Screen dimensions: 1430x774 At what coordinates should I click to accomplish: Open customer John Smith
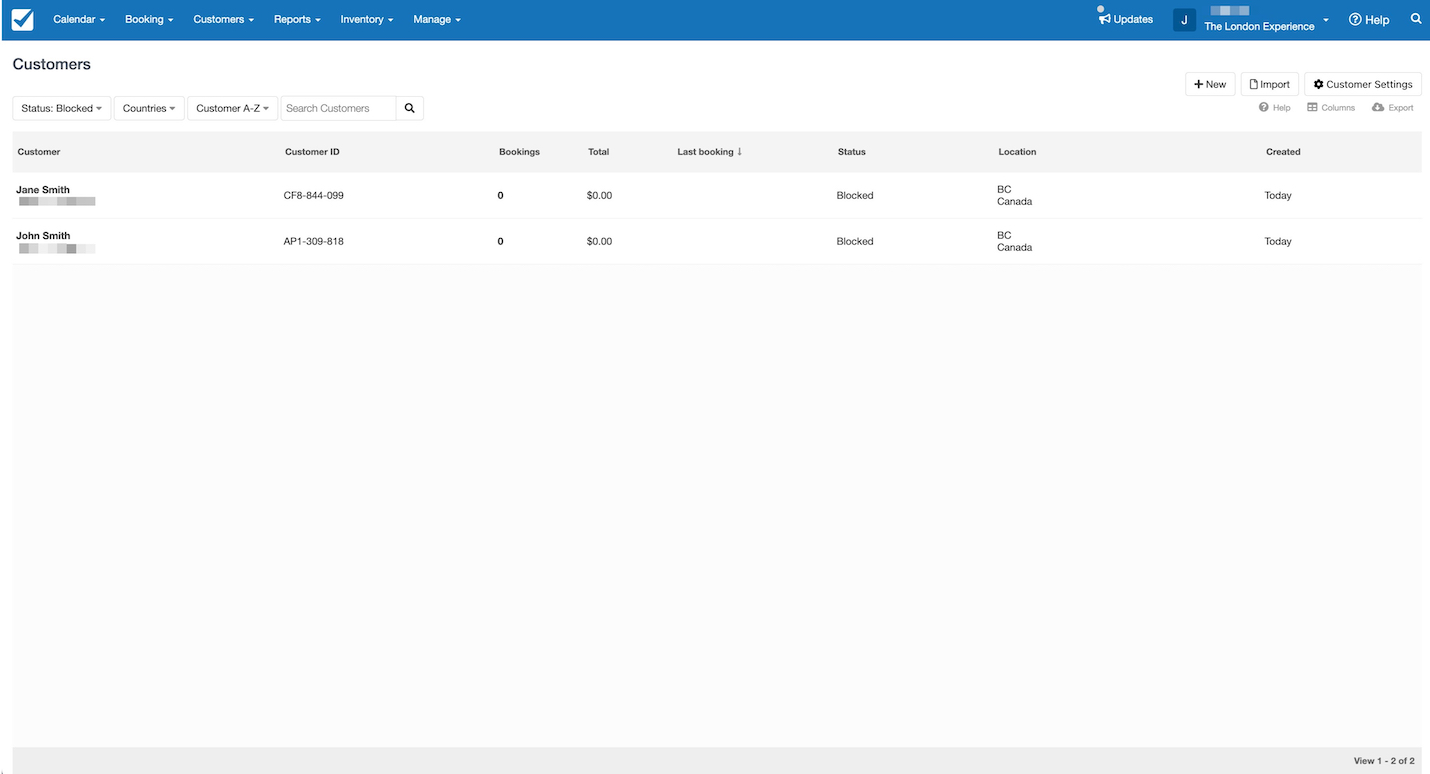coord(43,236)
